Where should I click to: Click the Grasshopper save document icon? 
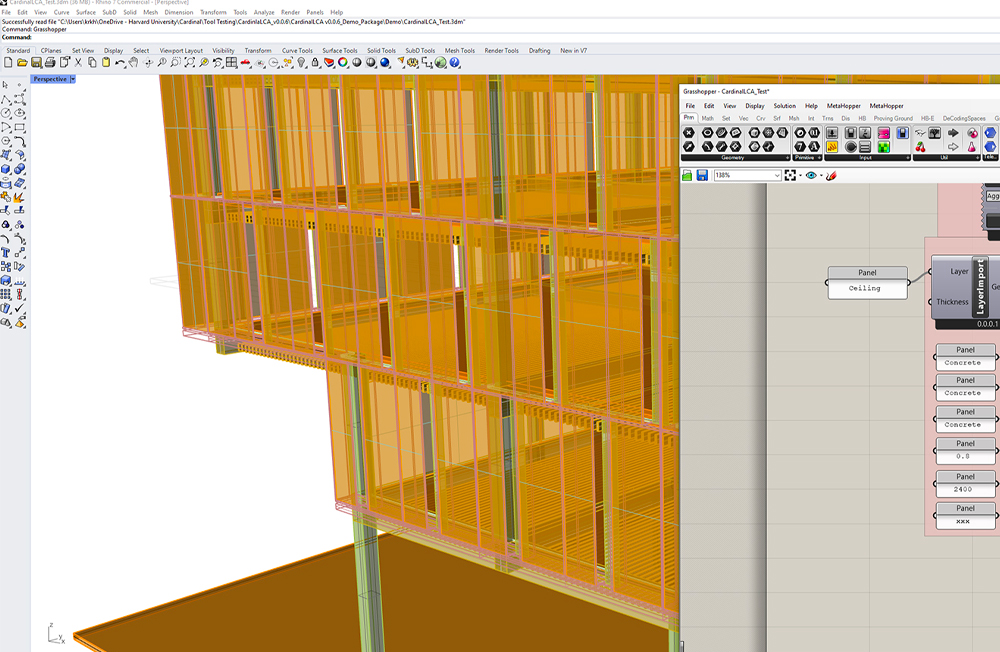click(702, 175)
